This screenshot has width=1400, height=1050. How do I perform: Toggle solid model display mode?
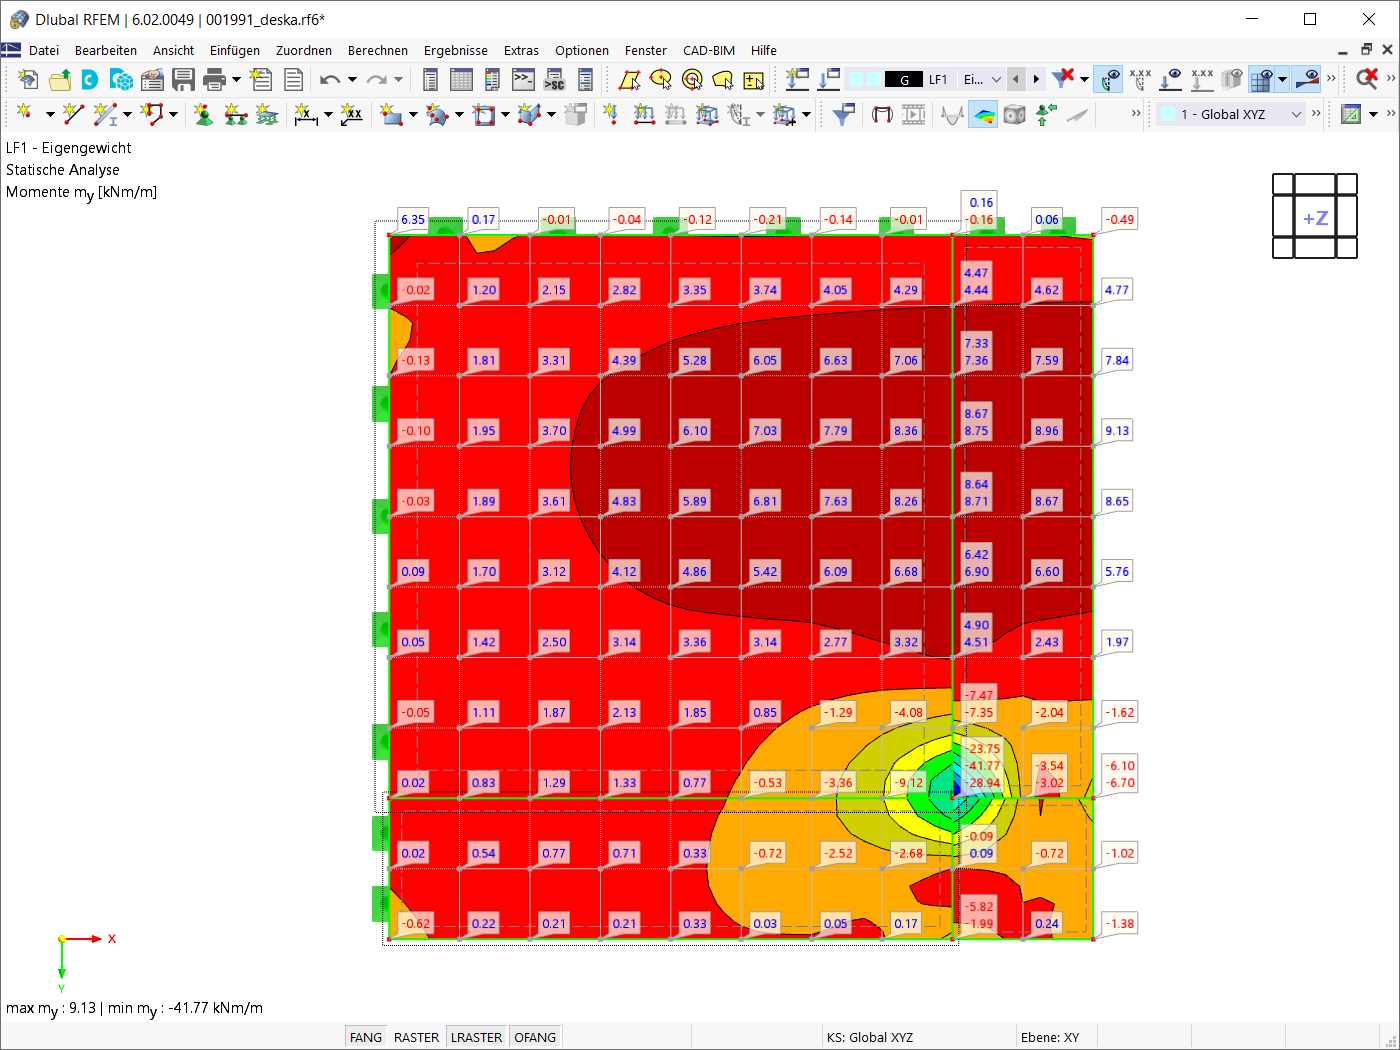[1015, 114]
